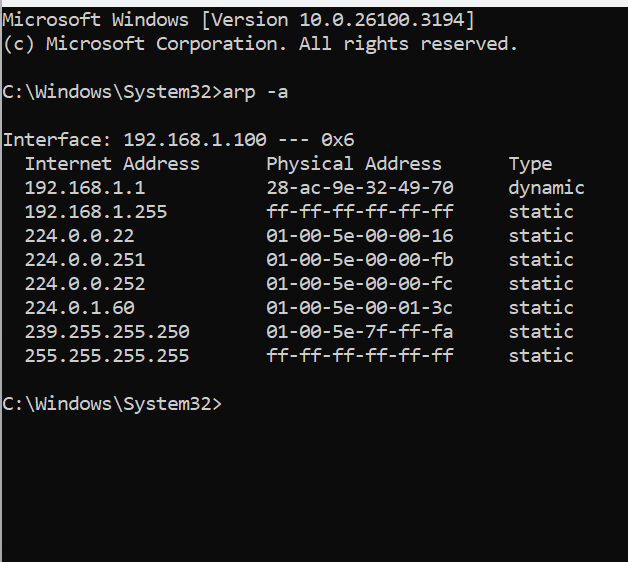Click the 224.0.0.22 multicast address

click(79, 236)
